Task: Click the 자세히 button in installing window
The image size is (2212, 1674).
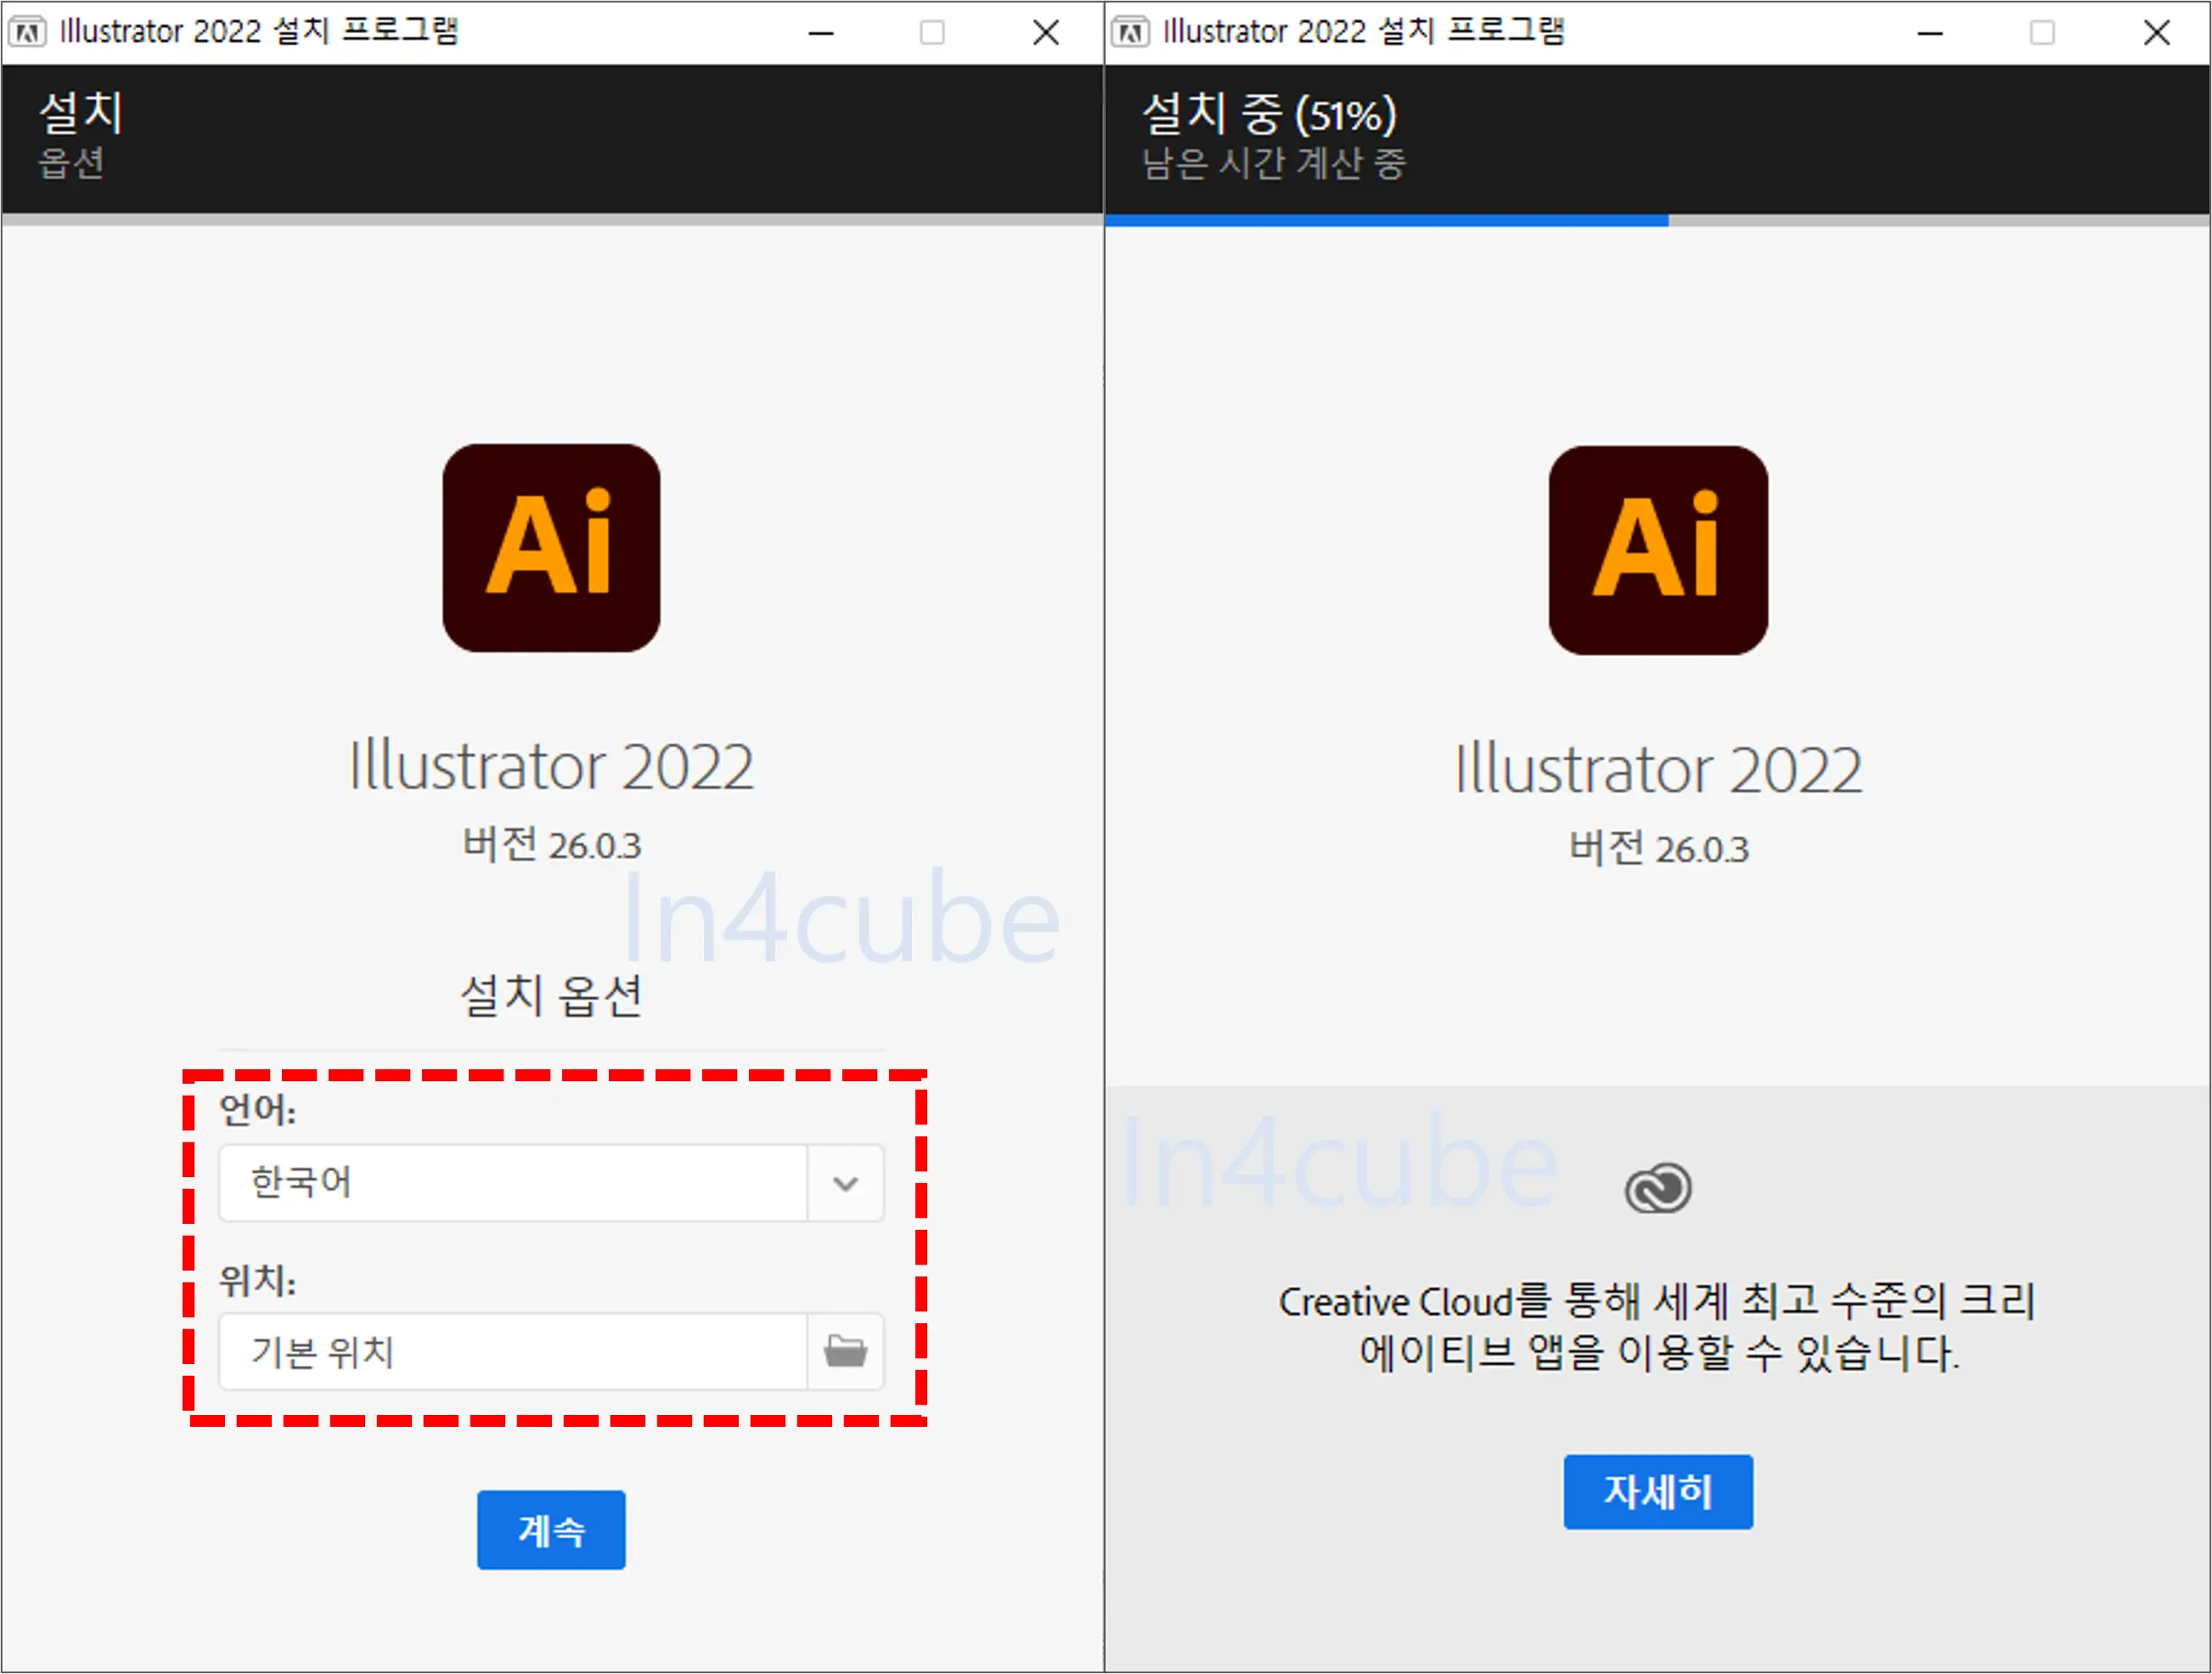Action: coord(1658,1491)
